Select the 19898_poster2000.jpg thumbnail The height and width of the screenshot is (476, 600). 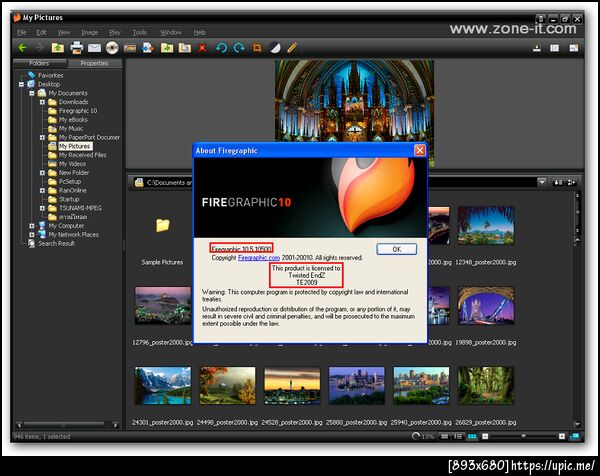tap(486, 306)
